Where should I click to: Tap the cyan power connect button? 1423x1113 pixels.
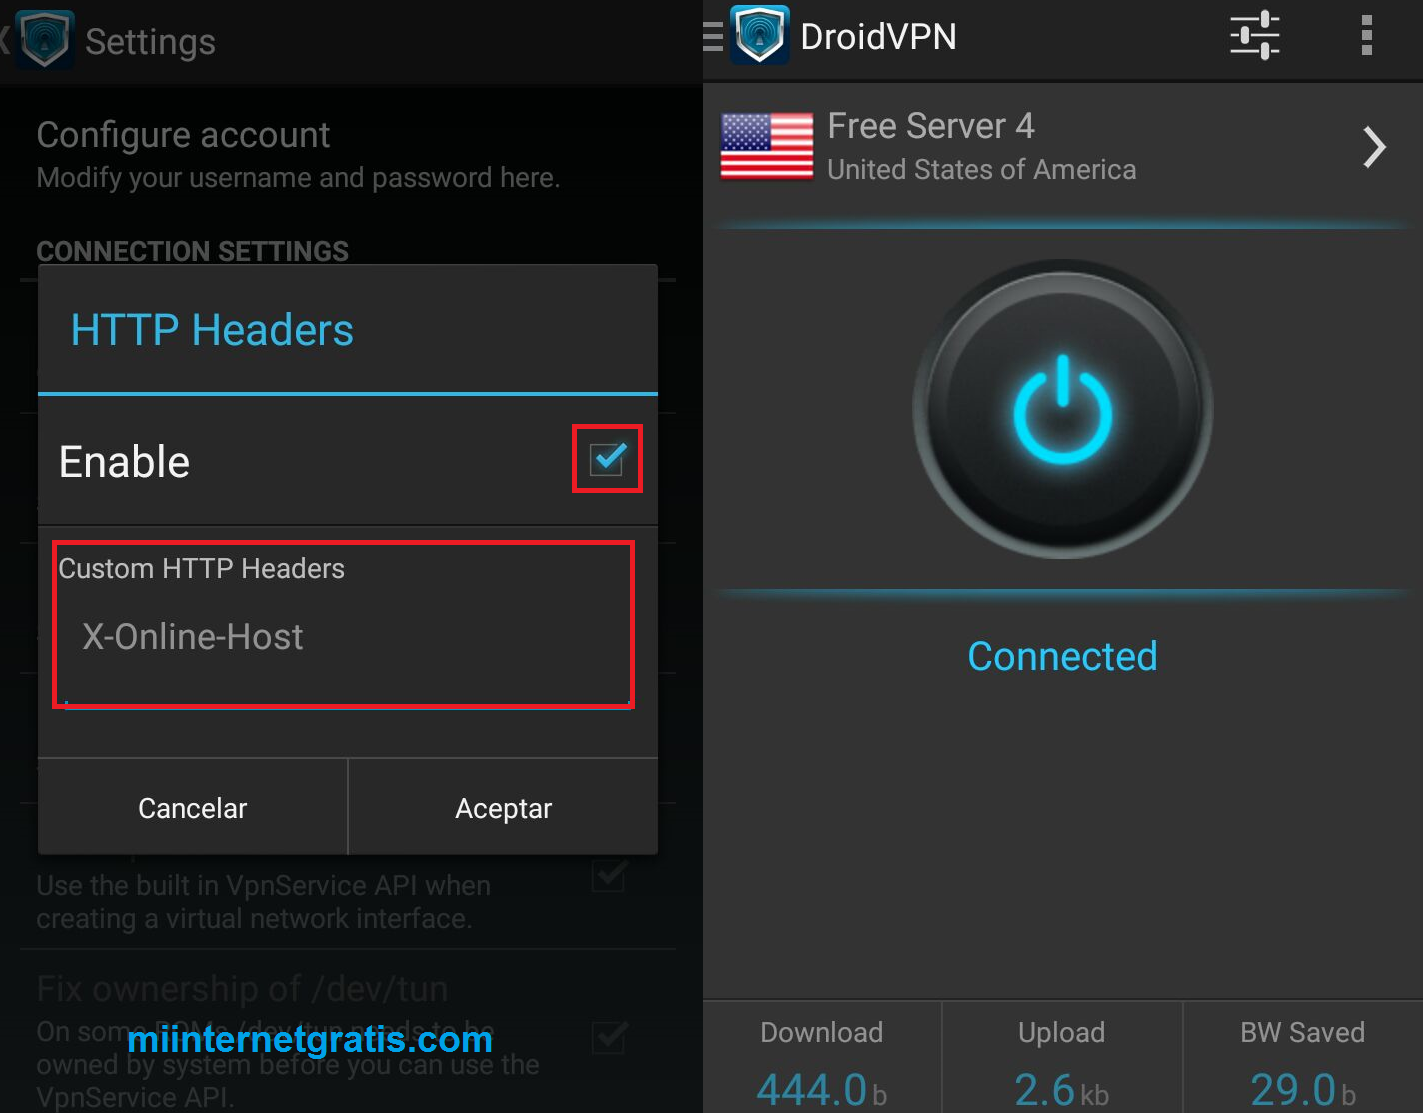click(x=1062, y=409)
